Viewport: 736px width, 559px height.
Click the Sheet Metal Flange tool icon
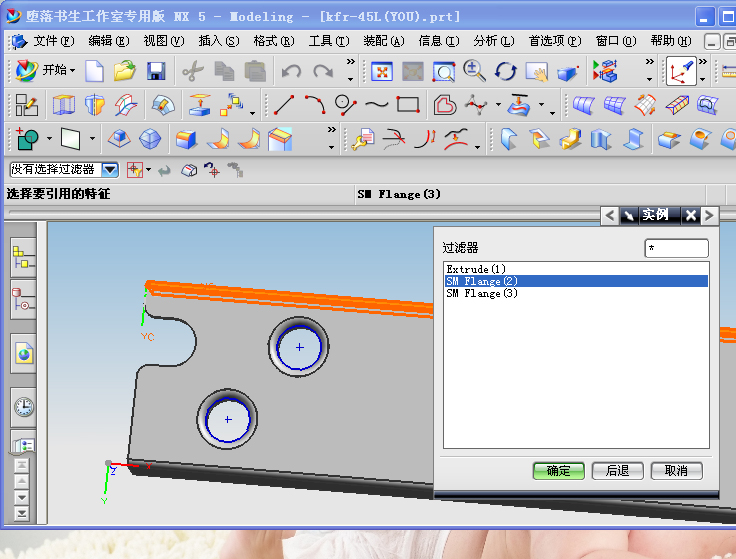tap(509, 139)
